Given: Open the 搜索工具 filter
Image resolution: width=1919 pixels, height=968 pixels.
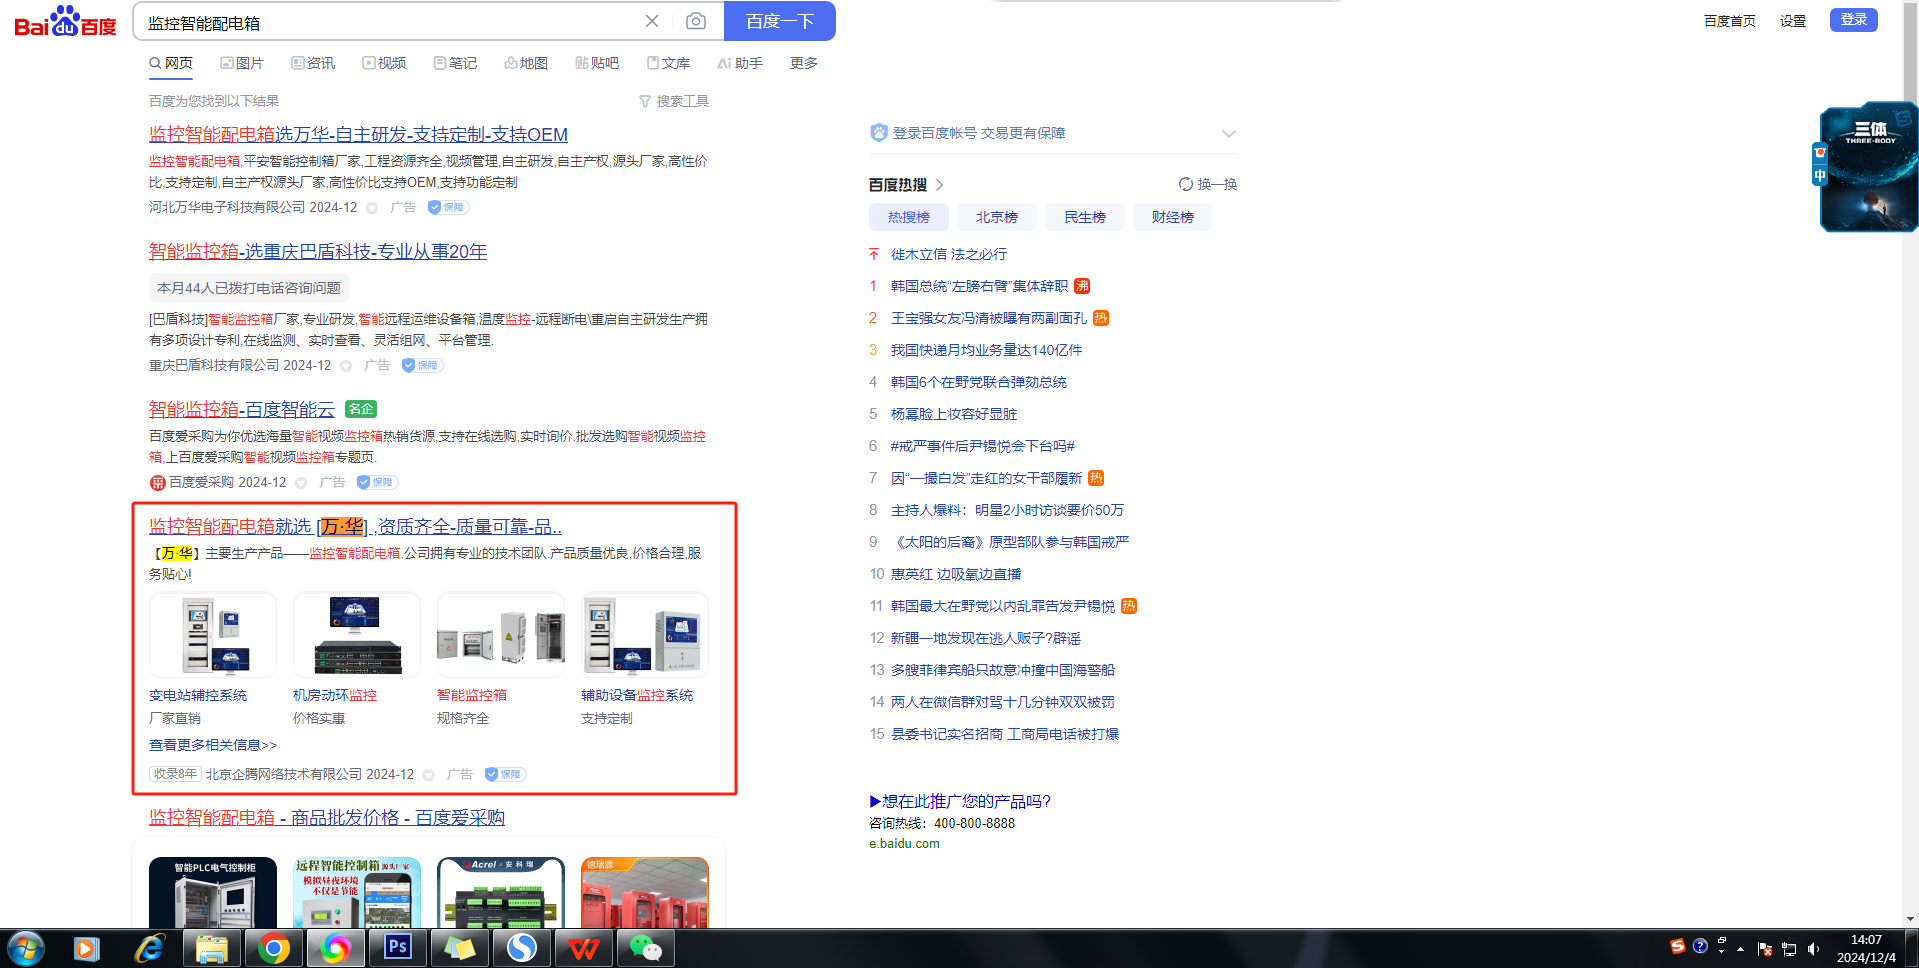Looking at the screenshot, I should pos(674,101).
